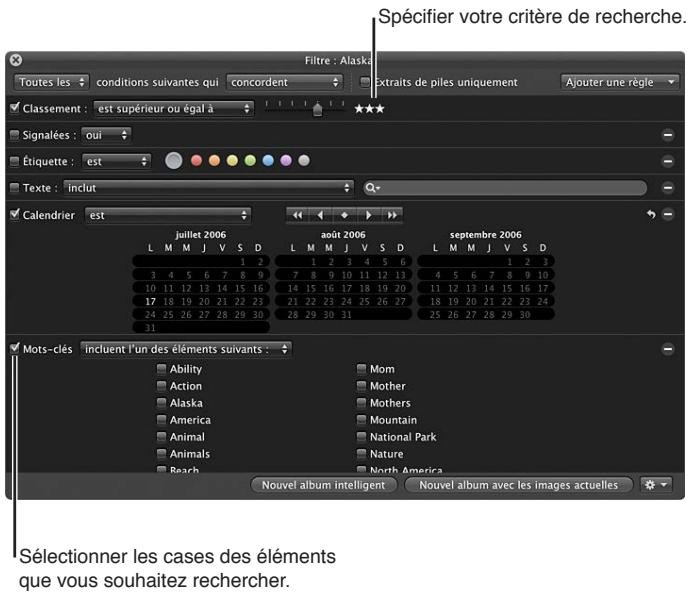Enable the Étiquette rule checkbox
The height and width of the screenshot is (592, 689).
click(15, 161)
